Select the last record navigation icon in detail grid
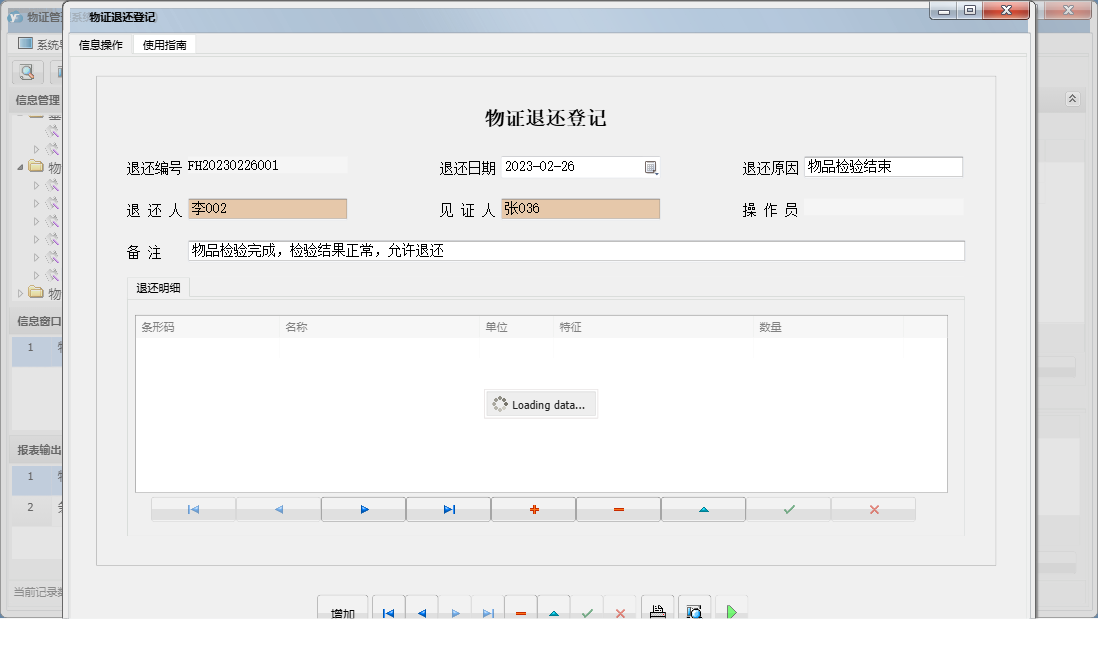The width and height of the screenshot is (1098, 645). pyautogui.click(x=448, y=509)
